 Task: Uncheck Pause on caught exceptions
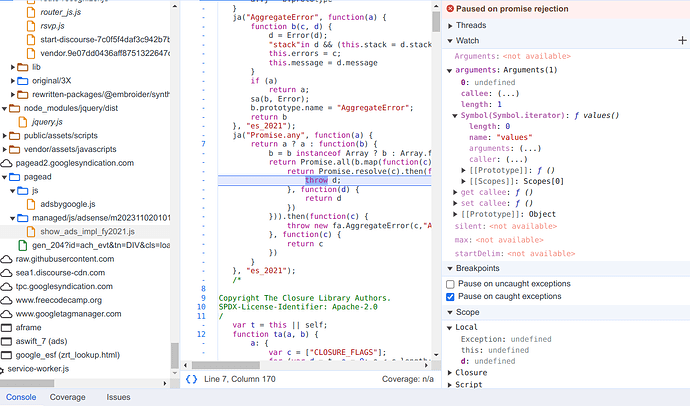pos(450,297)
